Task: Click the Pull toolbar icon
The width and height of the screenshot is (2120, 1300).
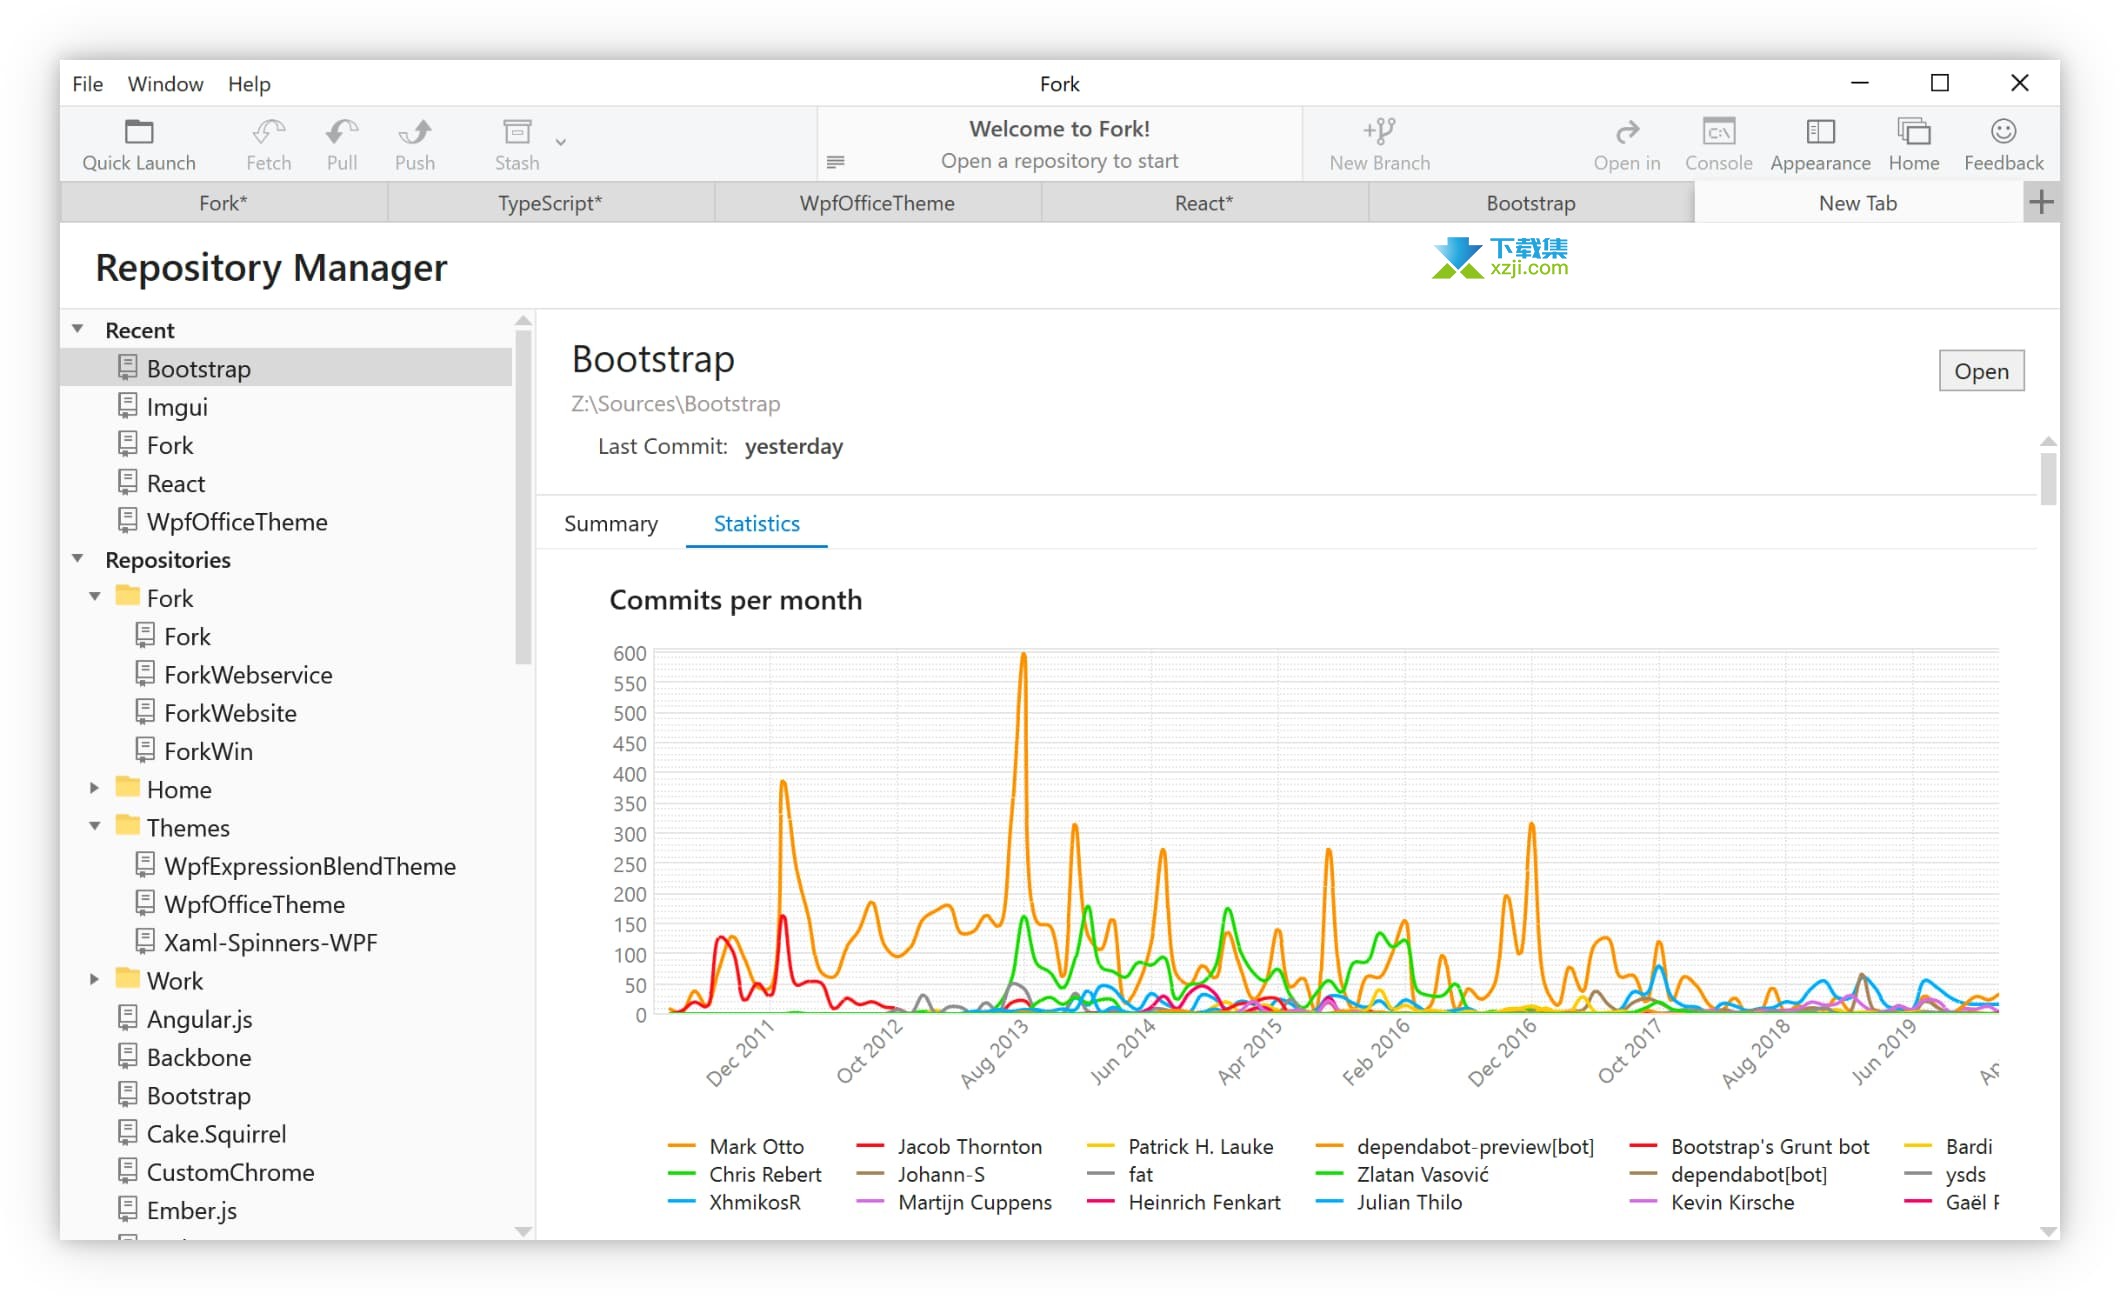Action: pos(342,132)
